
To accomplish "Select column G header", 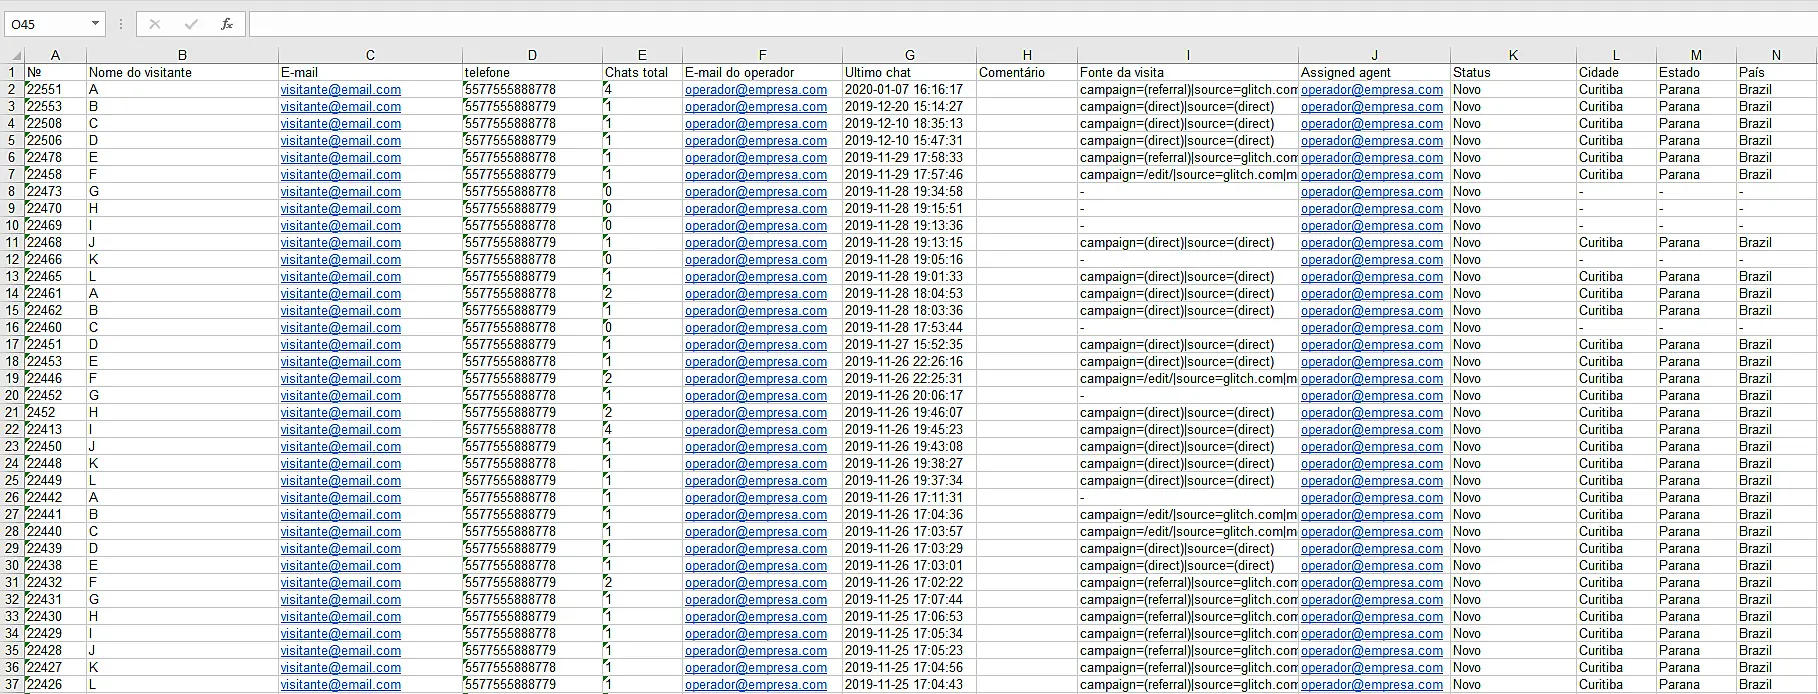I will click(x=909, y=56).
